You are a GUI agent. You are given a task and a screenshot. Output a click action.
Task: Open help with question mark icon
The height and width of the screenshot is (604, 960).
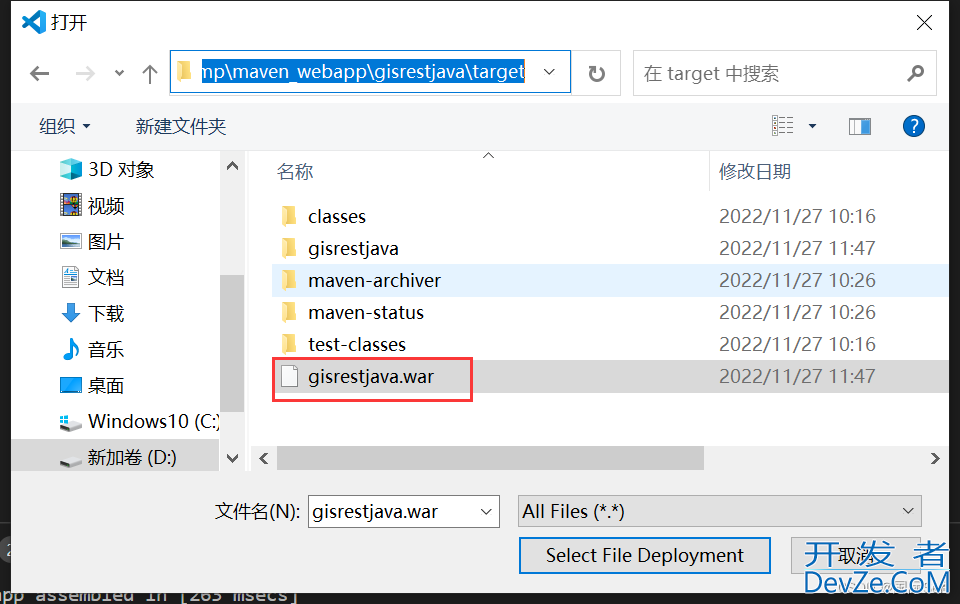click(913, 126)
